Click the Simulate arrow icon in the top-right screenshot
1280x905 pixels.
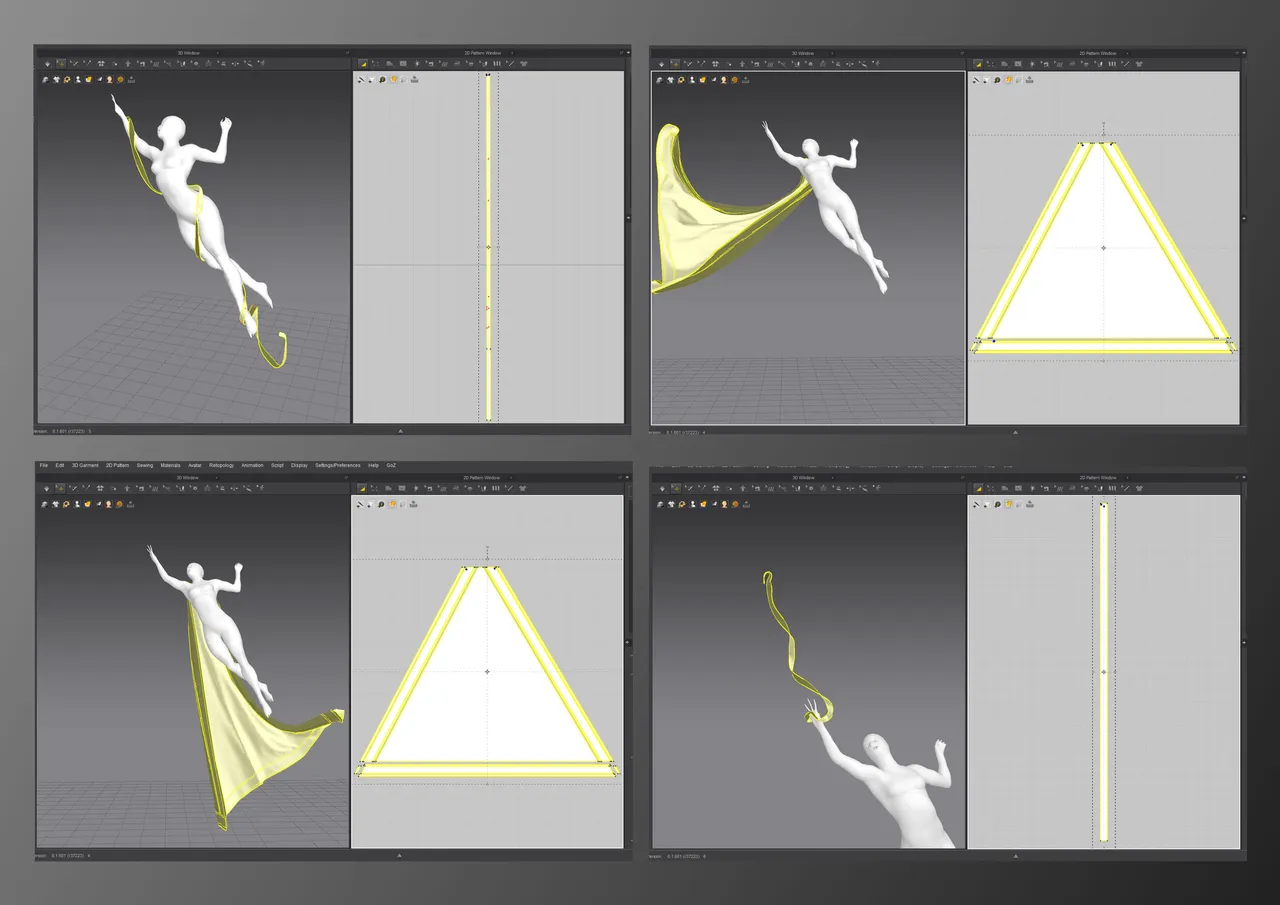(x=662, y=63)
